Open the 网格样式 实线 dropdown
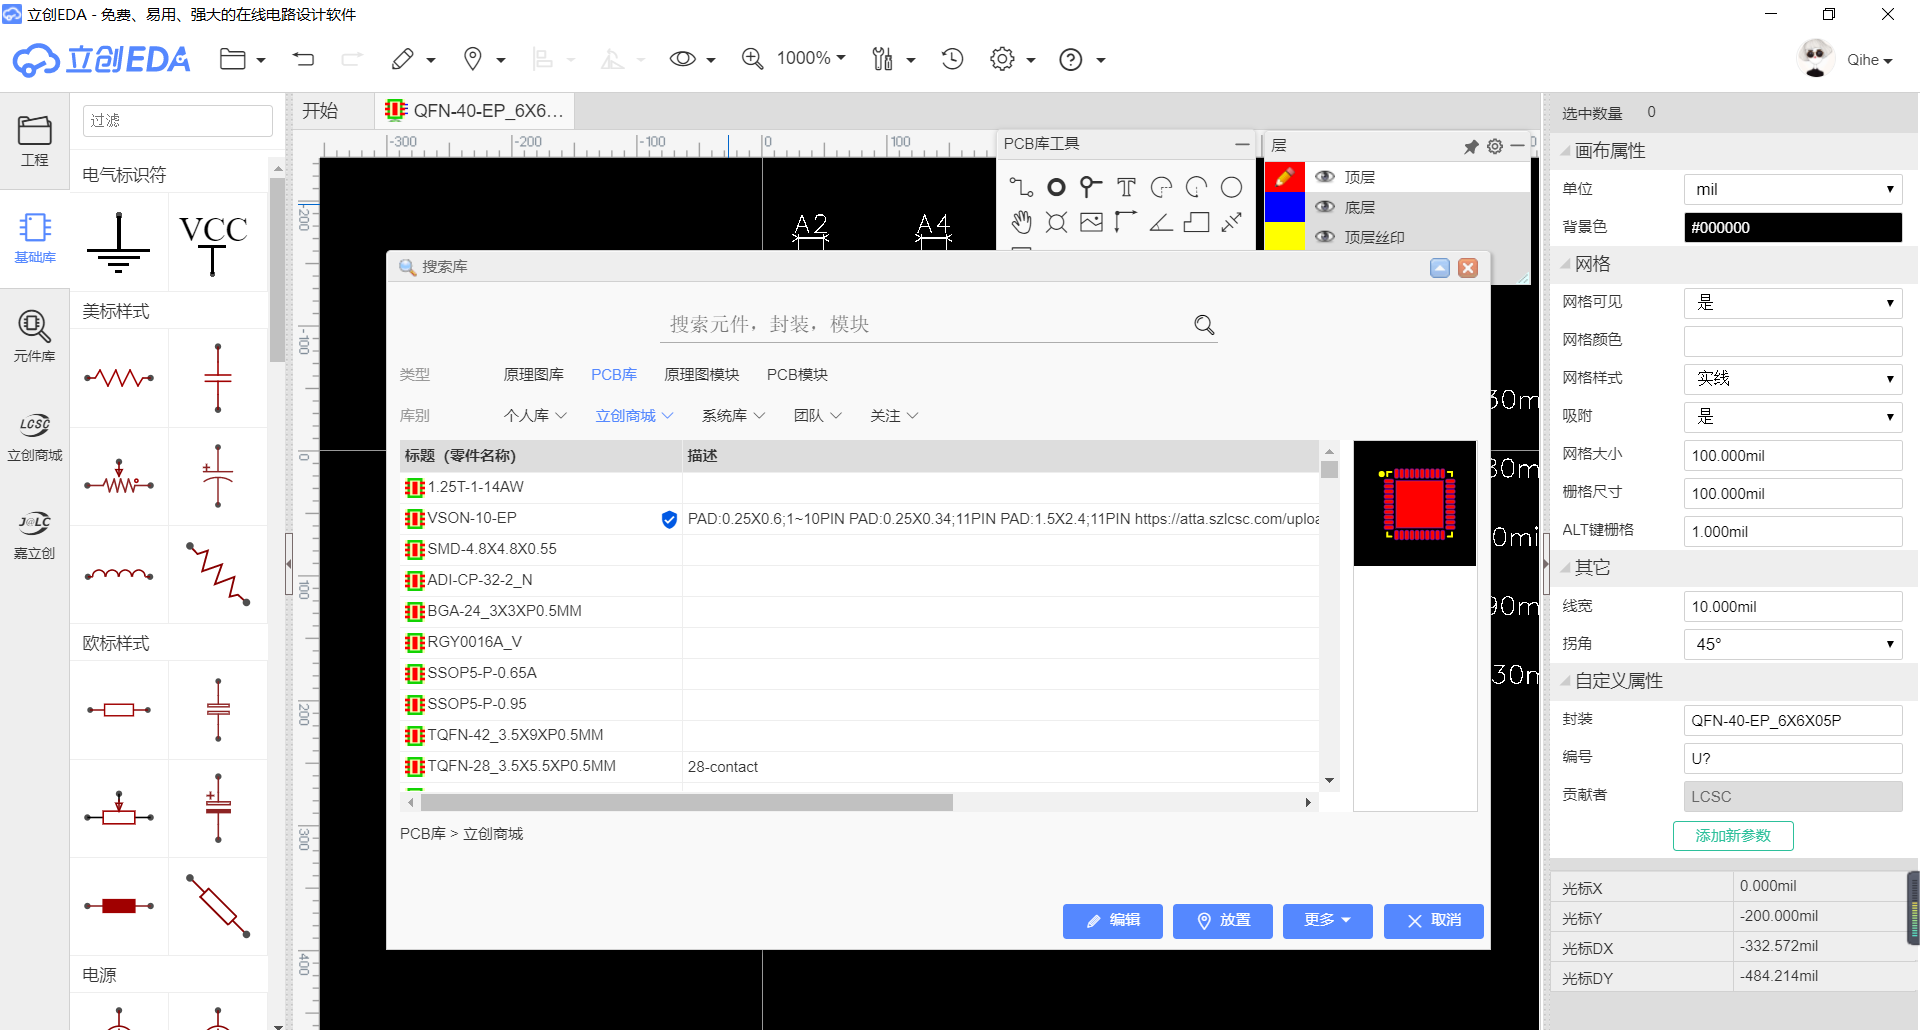1920x1030 pixels. coord(1793,378)
